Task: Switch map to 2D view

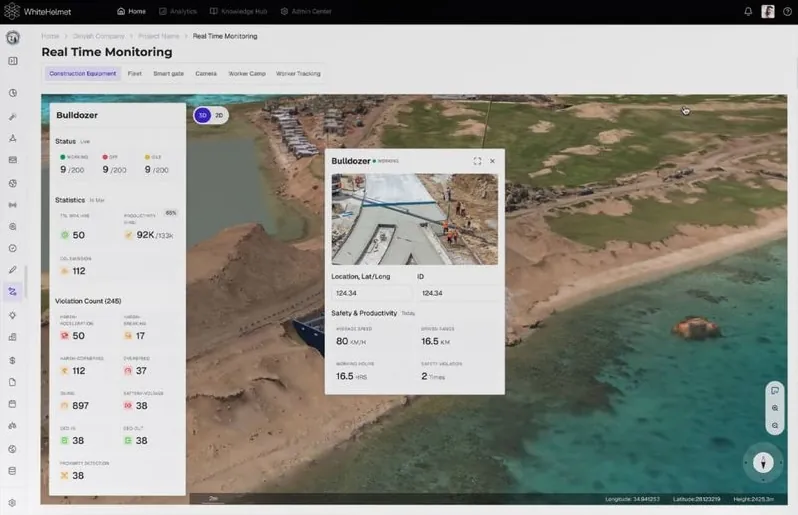Action: click(219, 116)
